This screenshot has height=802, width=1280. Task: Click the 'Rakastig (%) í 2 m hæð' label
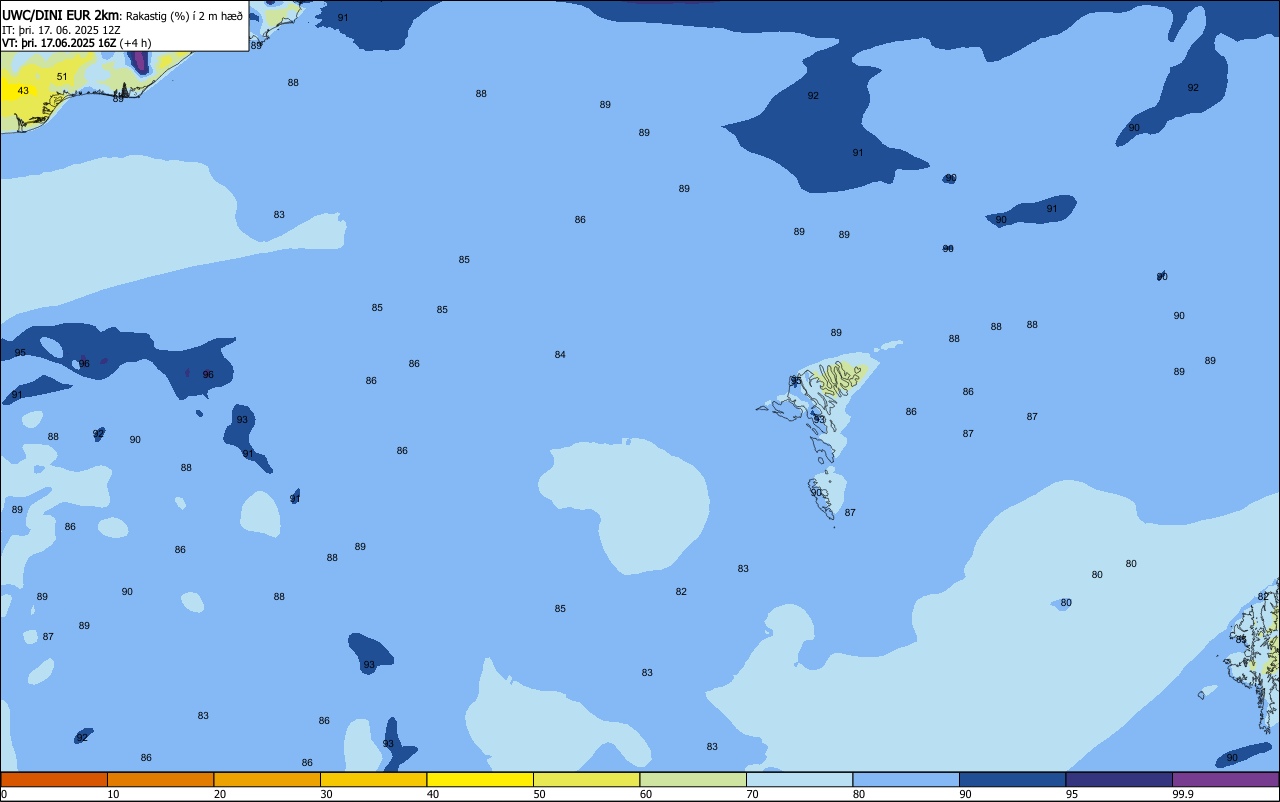(184, 16)
